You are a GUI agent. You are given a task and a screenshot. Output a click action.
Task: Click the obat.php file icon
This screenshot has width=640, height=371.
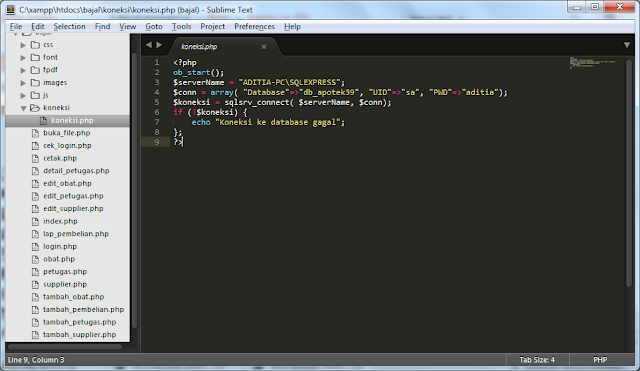(36, 259)
